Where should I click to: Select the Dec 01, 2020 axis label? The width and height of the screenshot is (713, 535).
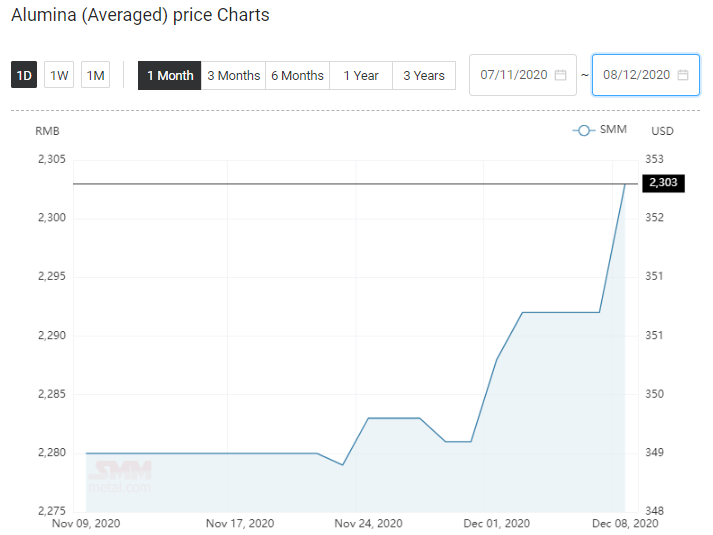point(497,524)
